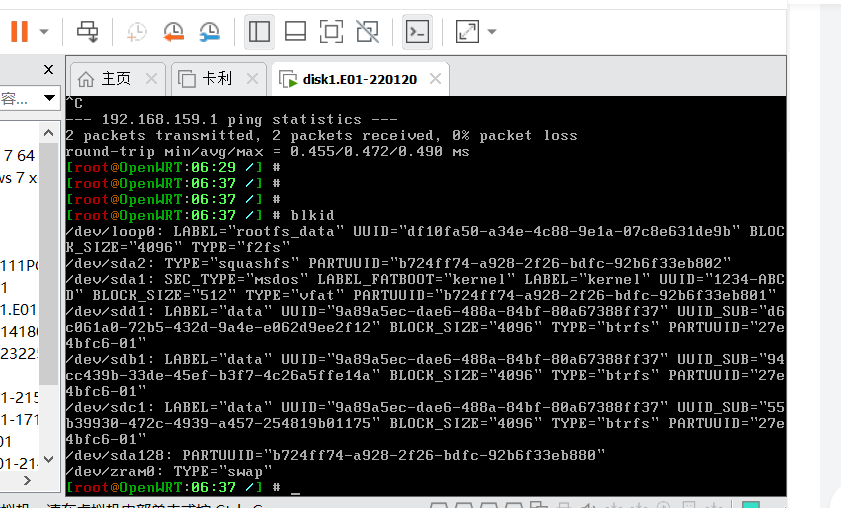Screen dimensions: 841x508
Task: Click the '/dev/sda2:' squashfs line
Action: pyautogui.click(x=398, y=263)
